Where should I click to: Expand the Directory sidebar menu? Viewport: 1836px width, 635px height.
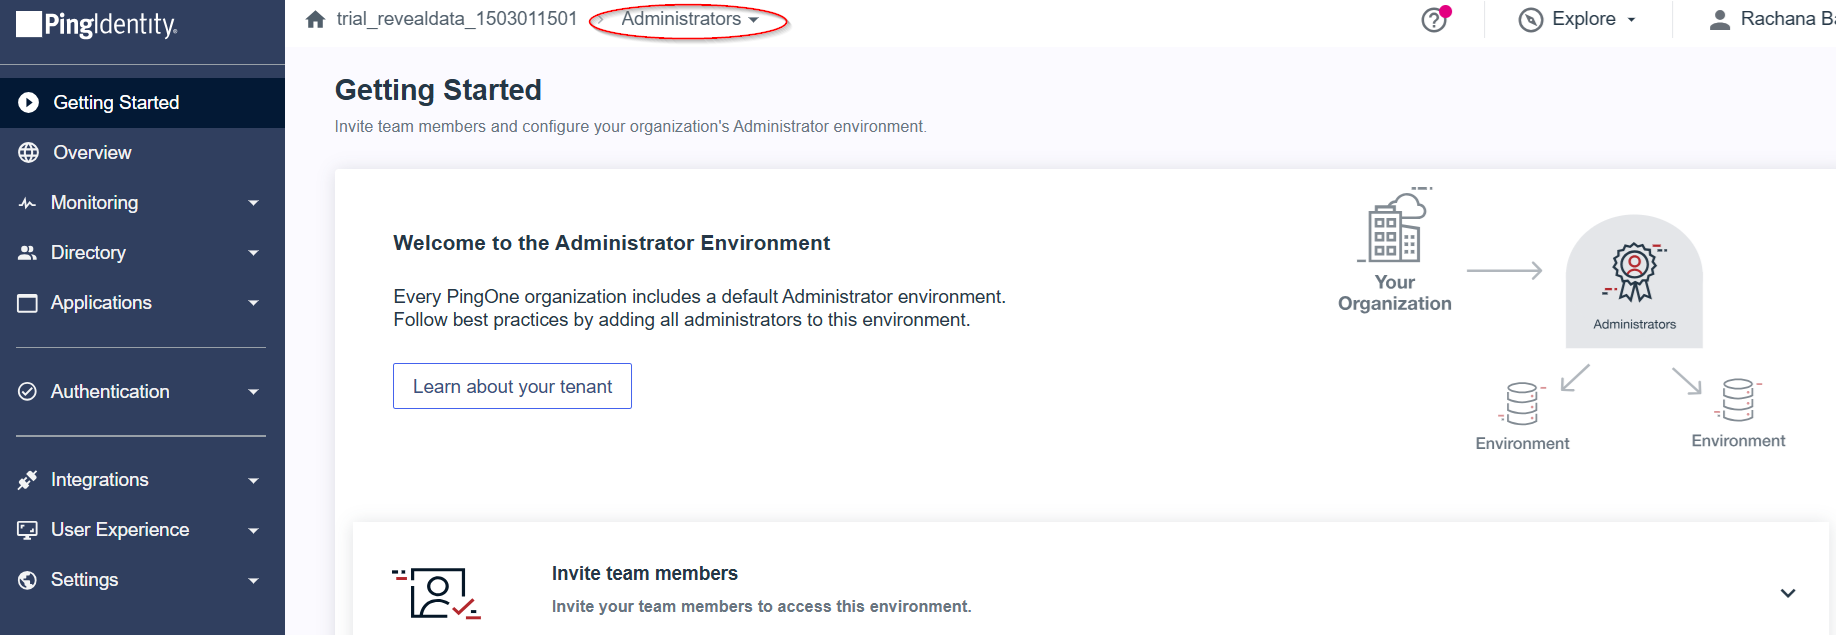click(x=140, y=253)
